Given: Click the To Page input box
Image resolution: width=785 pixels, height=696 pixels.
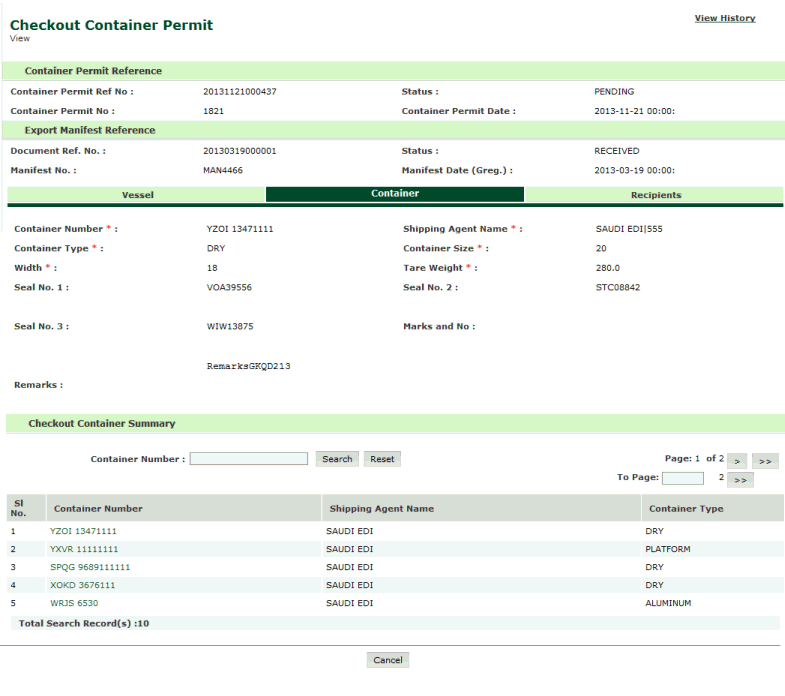Looking at the screenshot, I should pyautogui.click(x=682, y=478).
